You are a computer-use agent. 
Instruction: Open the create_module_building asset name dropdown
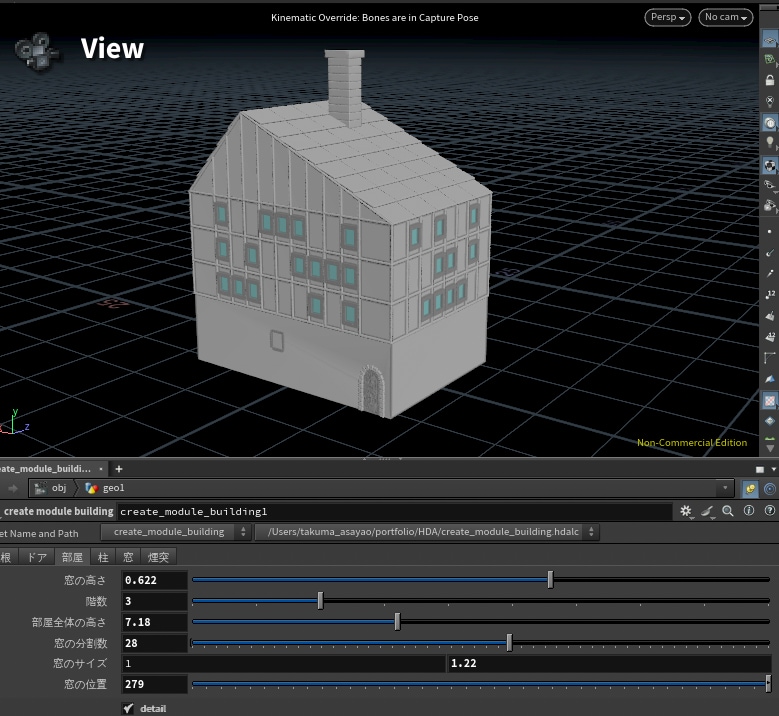point(175,532)
